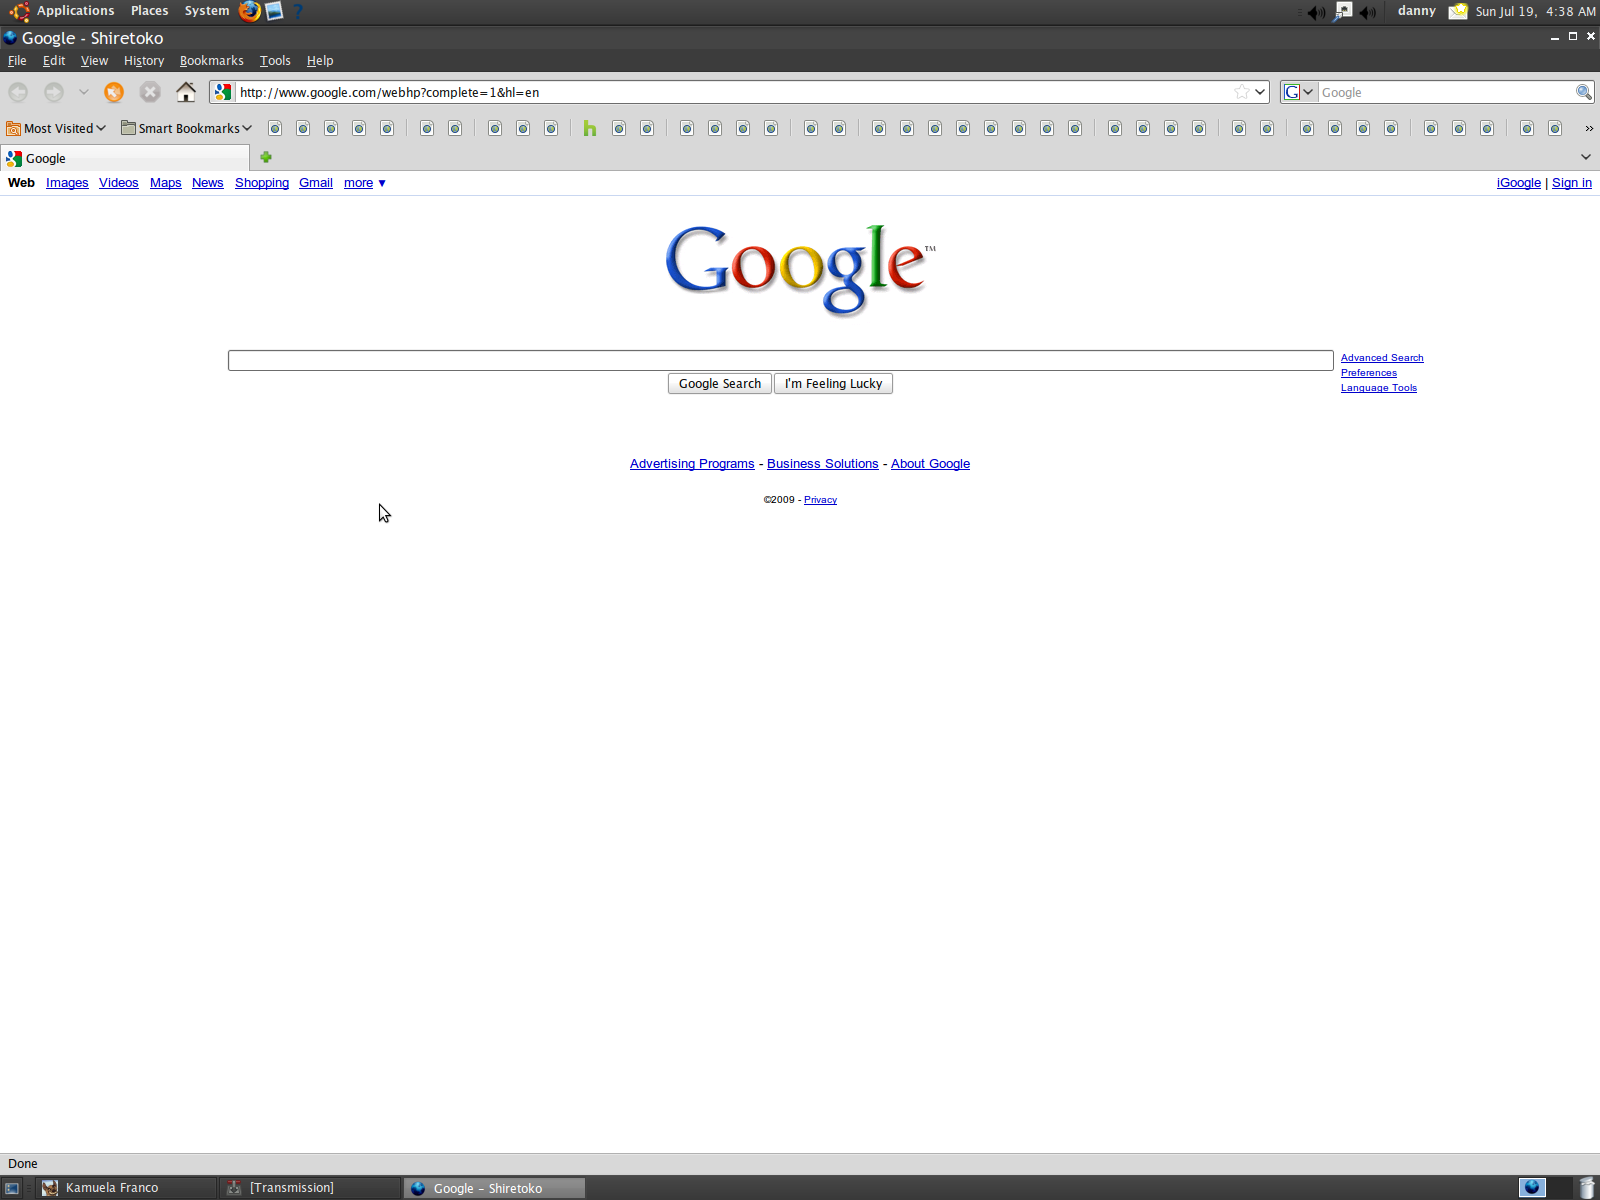Open the News link
Viewport: 1600px width, 1200px height.
[208, 183]
